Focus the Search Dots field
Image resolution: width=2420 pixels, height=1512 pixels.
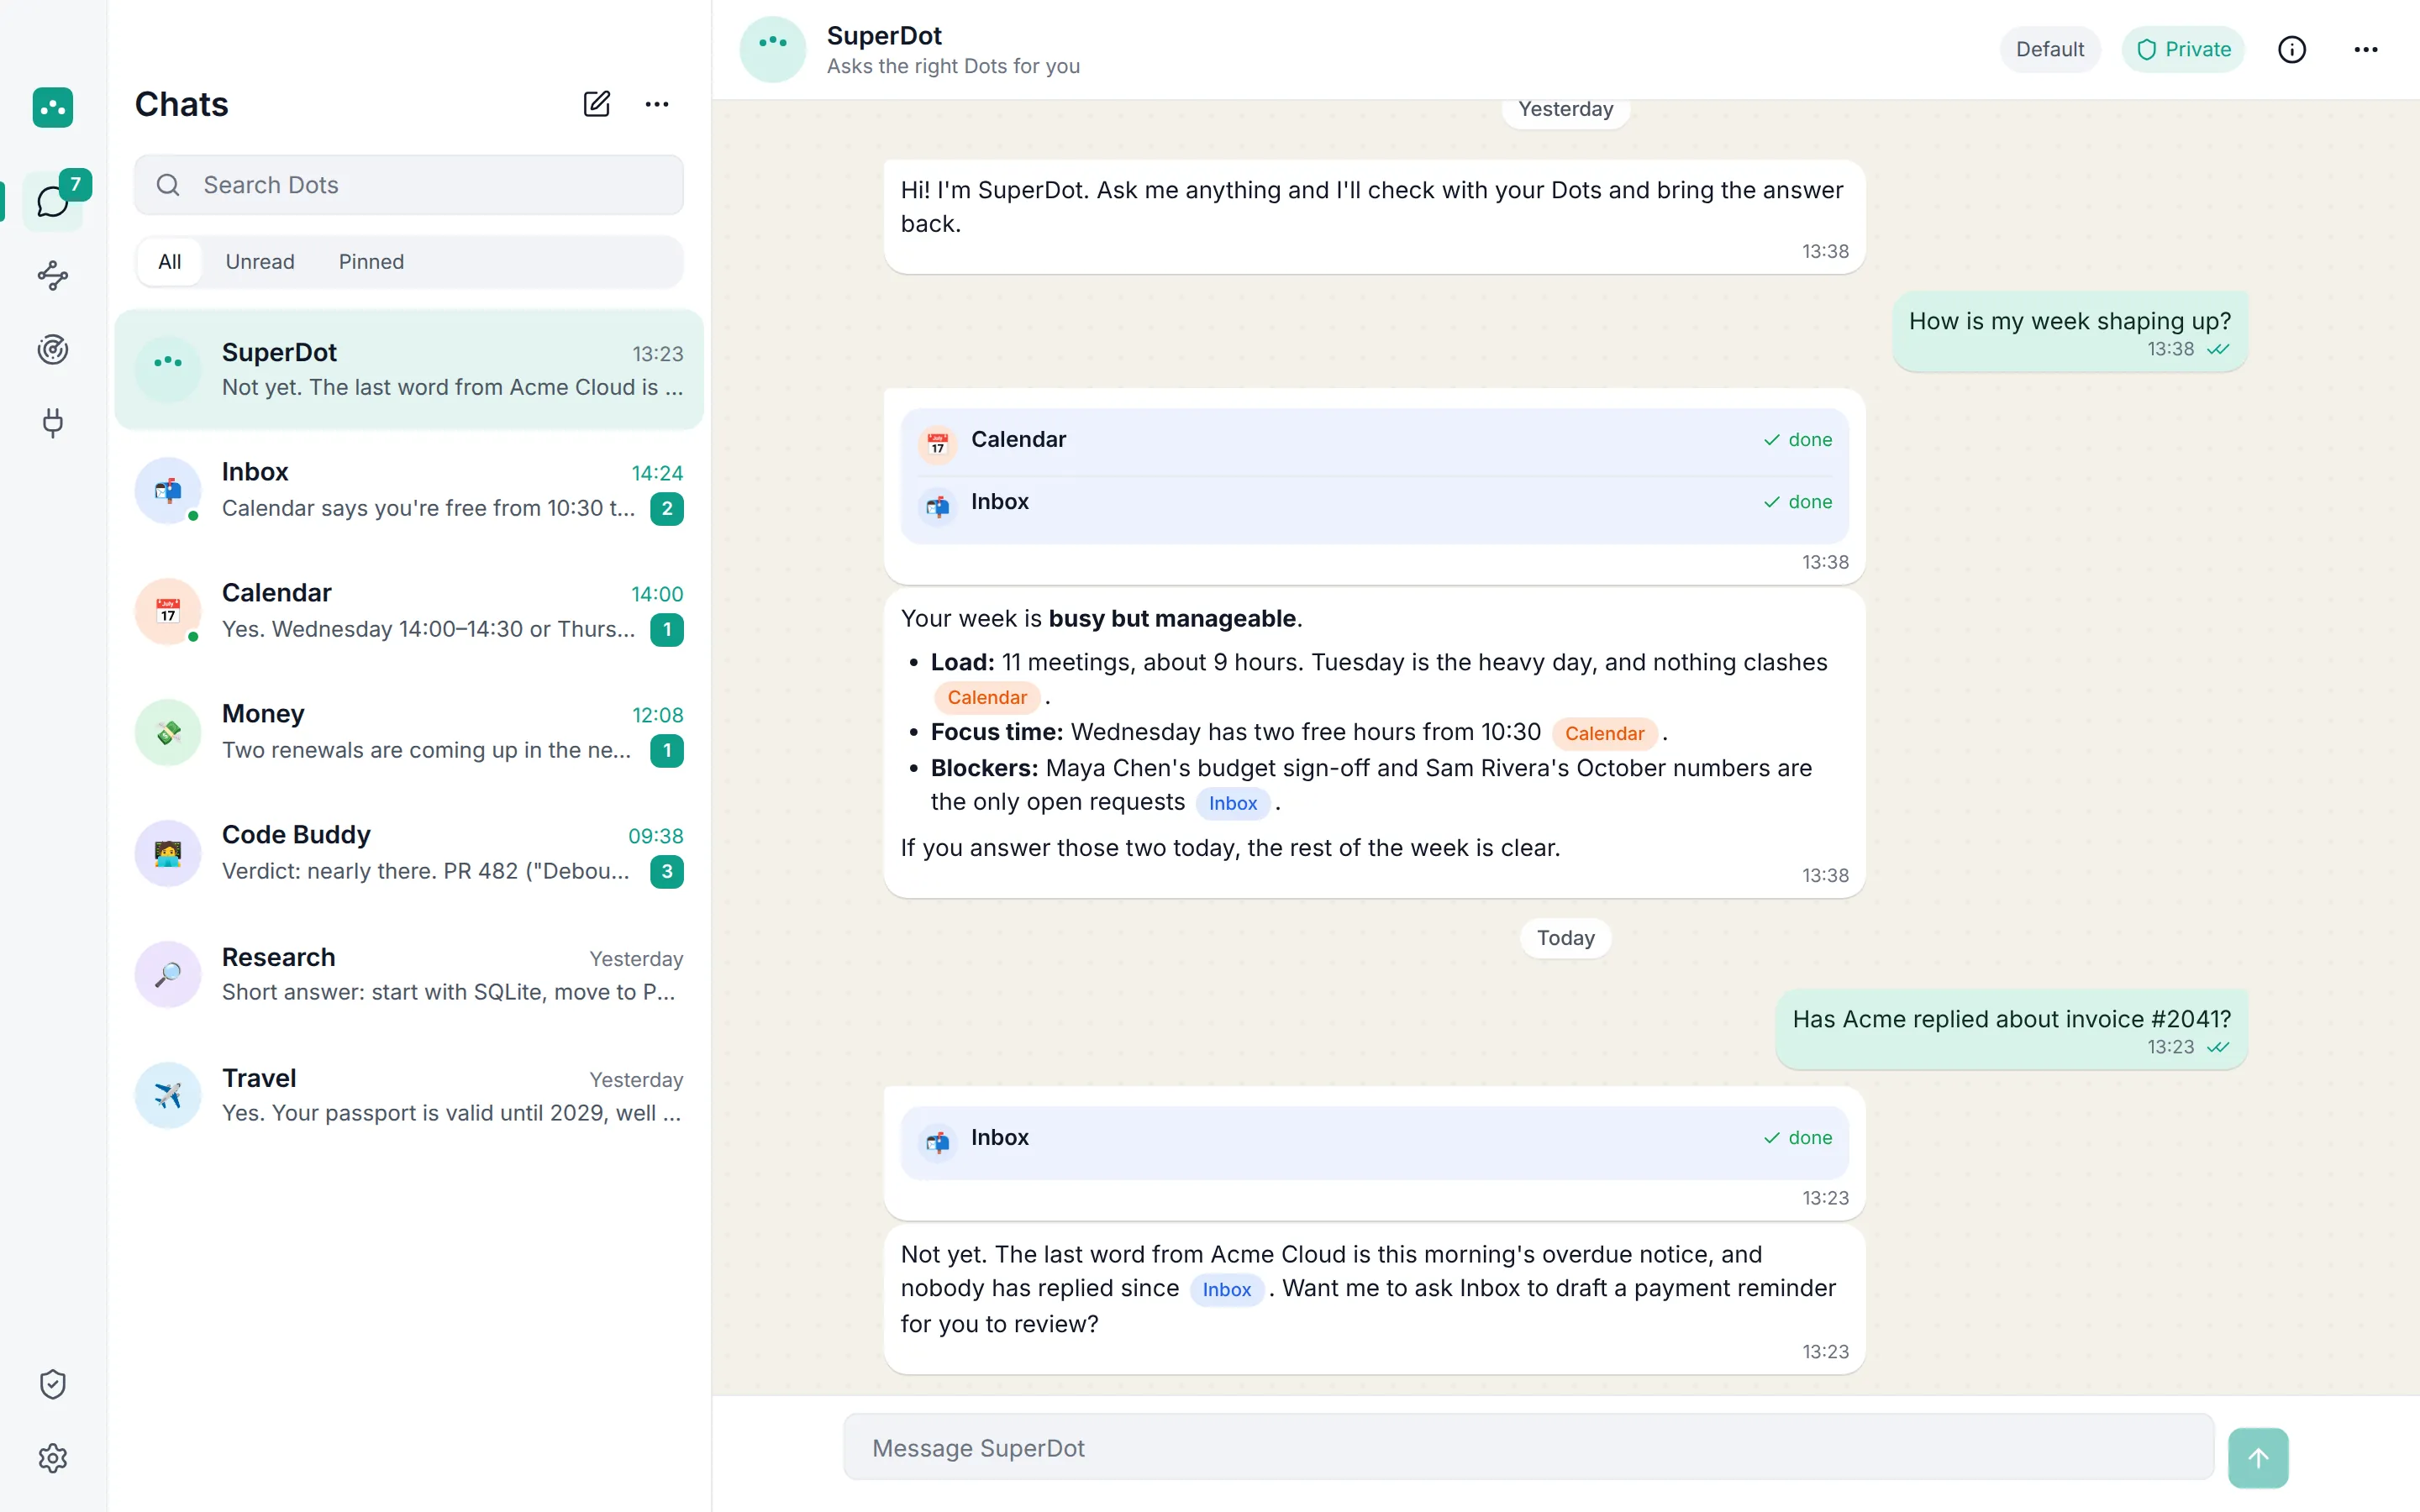[x=409, y=185]
